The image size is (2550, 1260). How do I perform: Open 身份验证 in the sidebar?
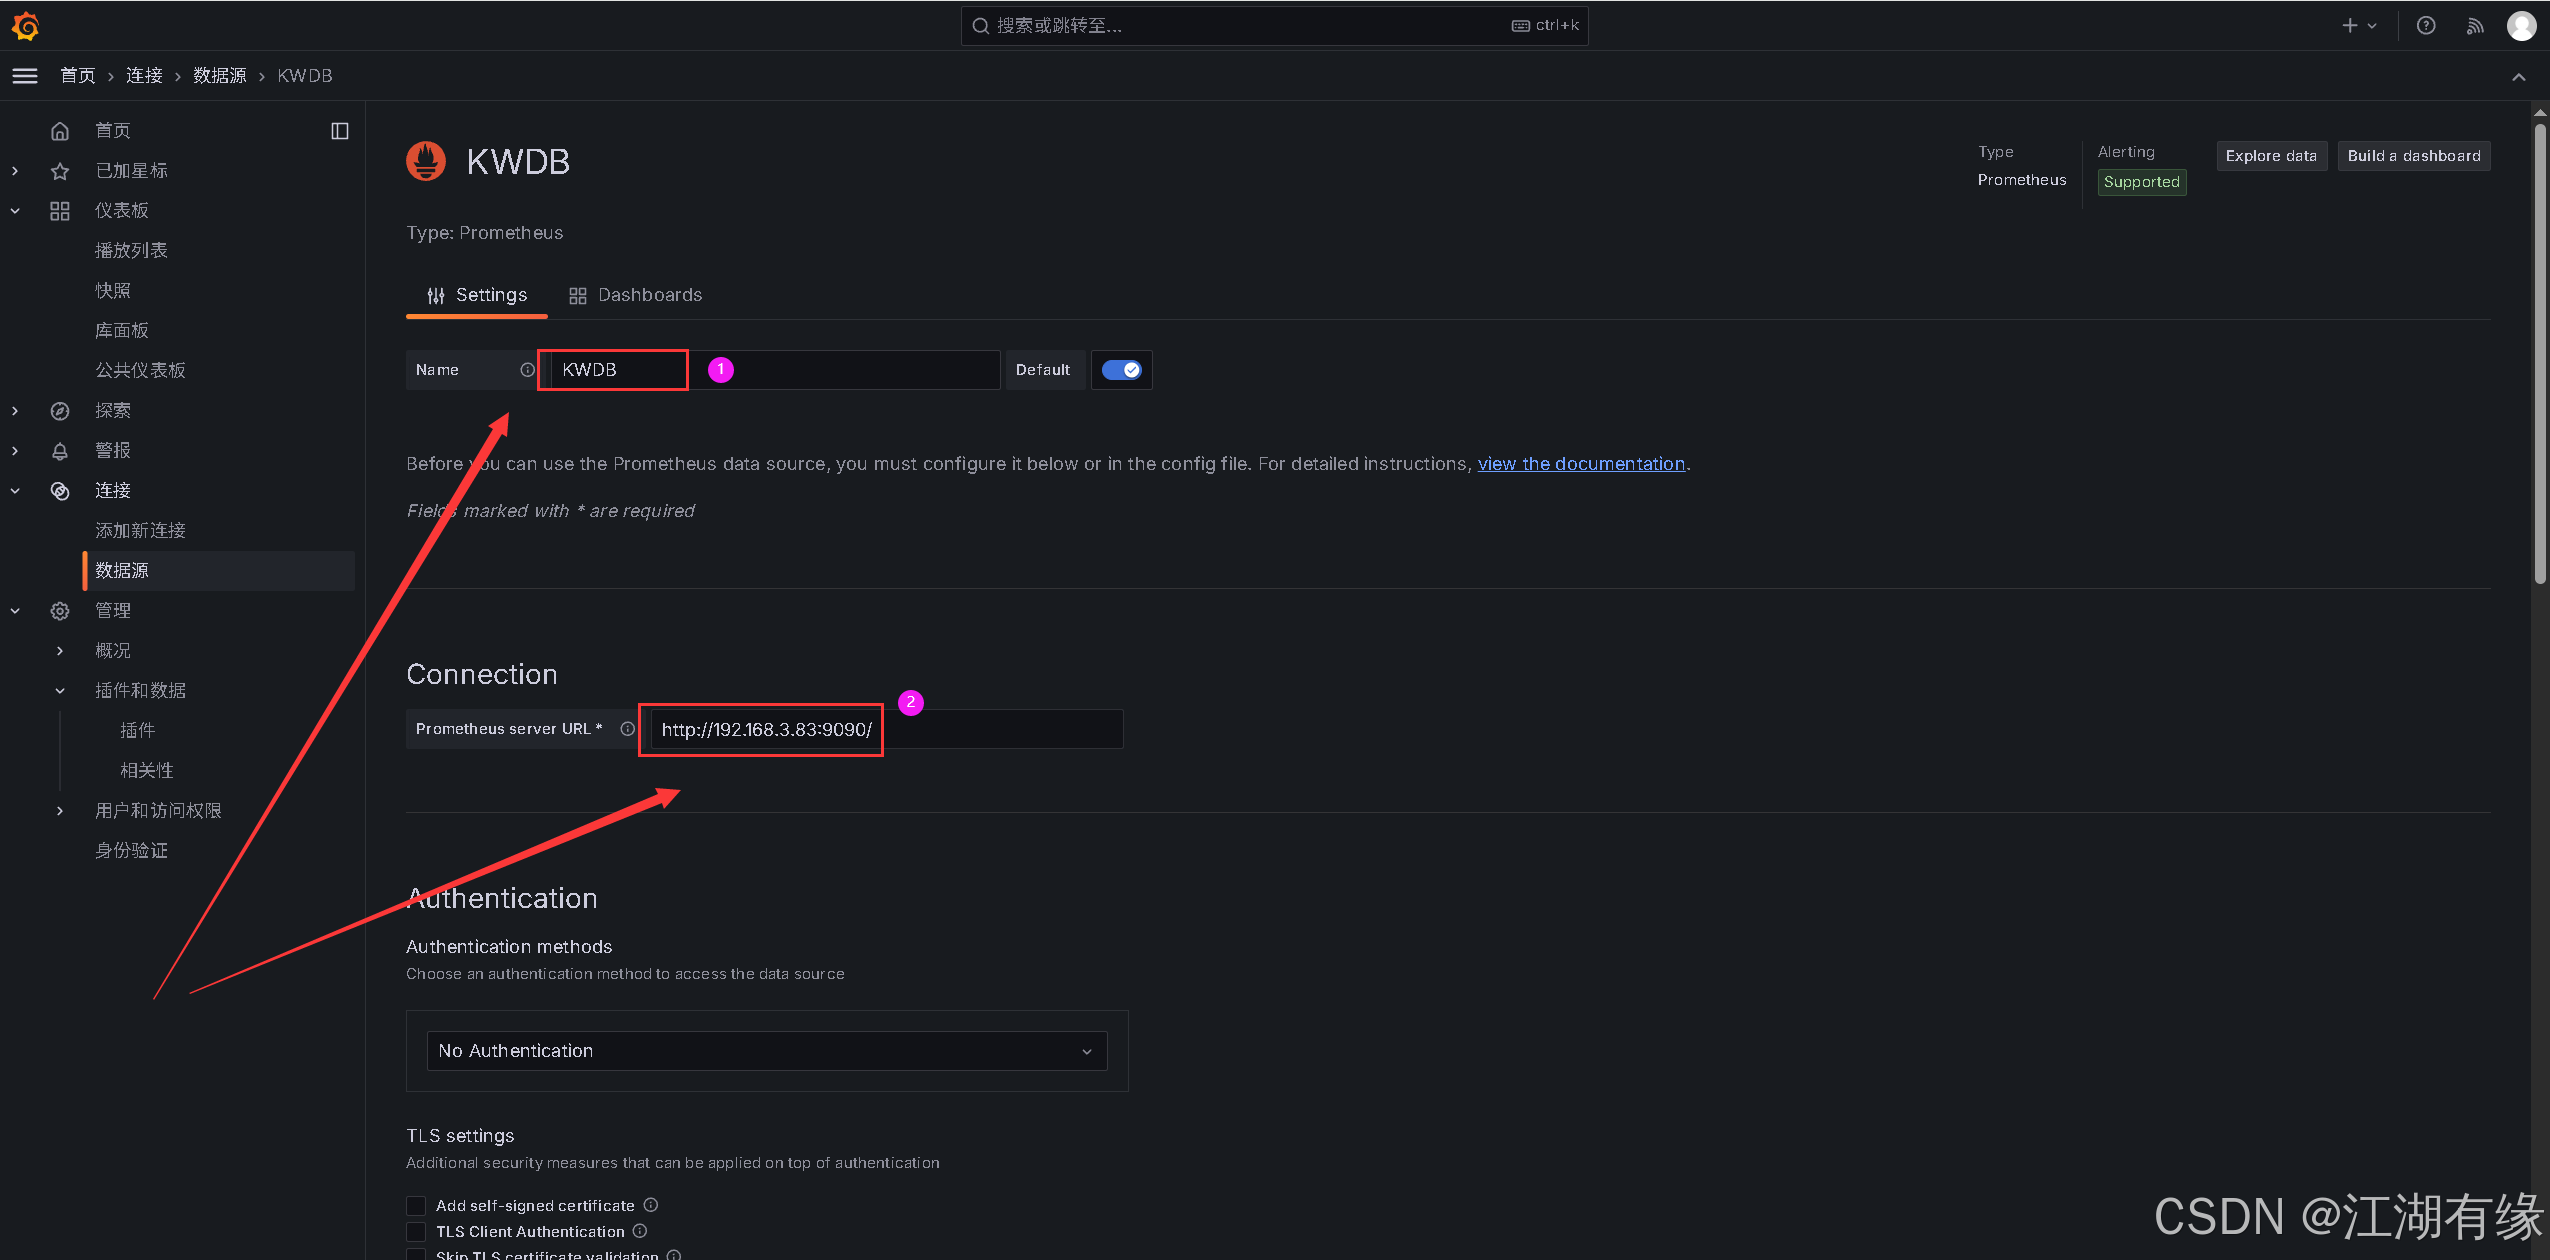pyautogui.click(x=131, y=851)
